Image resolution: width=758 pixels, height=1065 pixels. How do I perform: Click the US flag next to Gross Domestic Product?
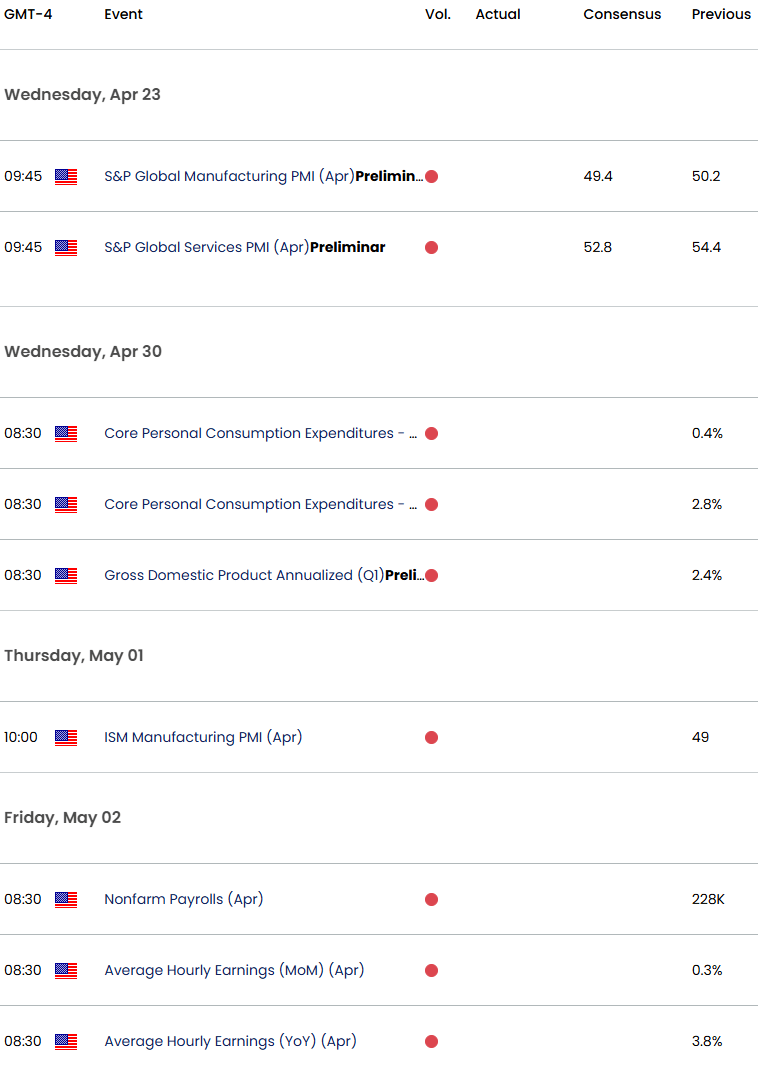tap(66, 575)
